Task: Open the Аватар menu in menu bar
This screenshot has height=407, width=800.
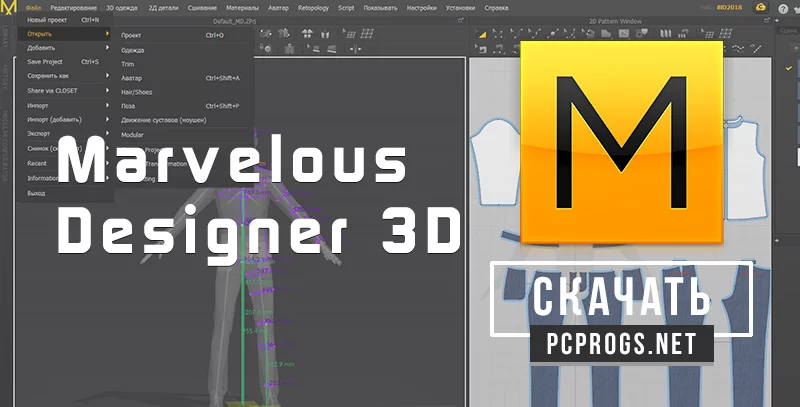Action: point(278,8)
